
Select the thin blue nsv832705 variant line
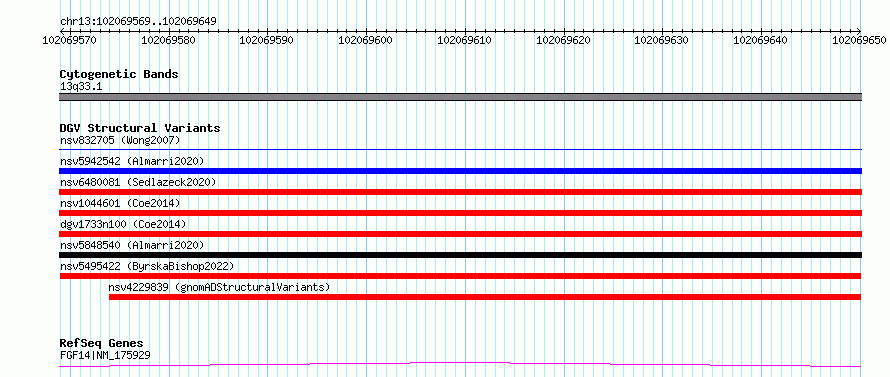pos(460,149)
